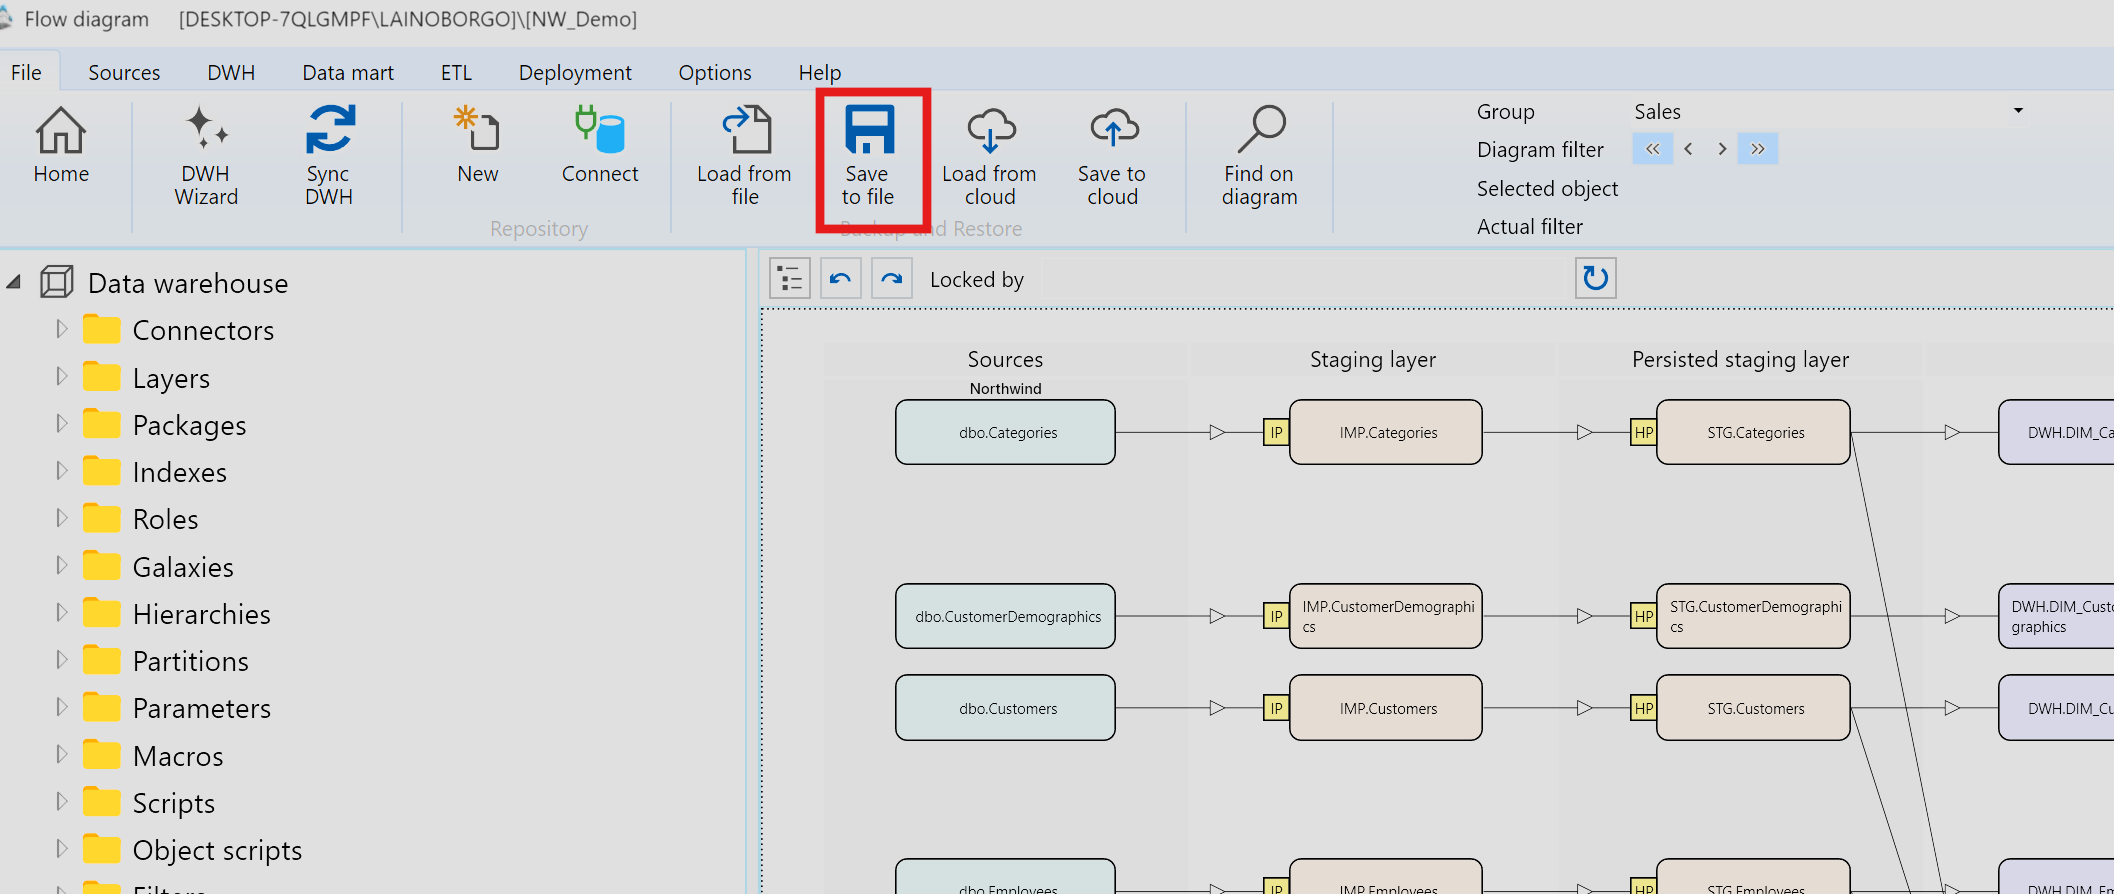Select the STG.Categories node
This screenshot has height=894, width=2114.
click(x=1753, y=432)
